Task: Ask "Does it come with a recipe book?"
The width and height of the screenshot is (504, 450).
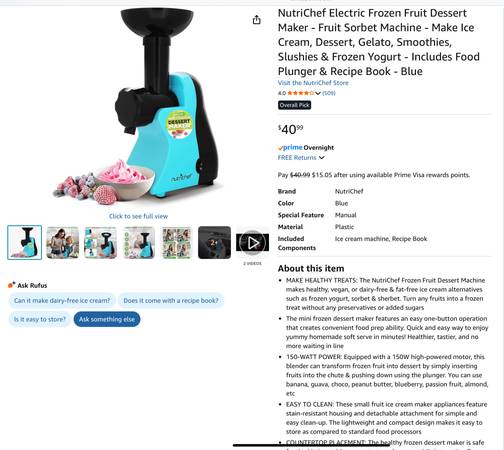Action: coord(171,301)
